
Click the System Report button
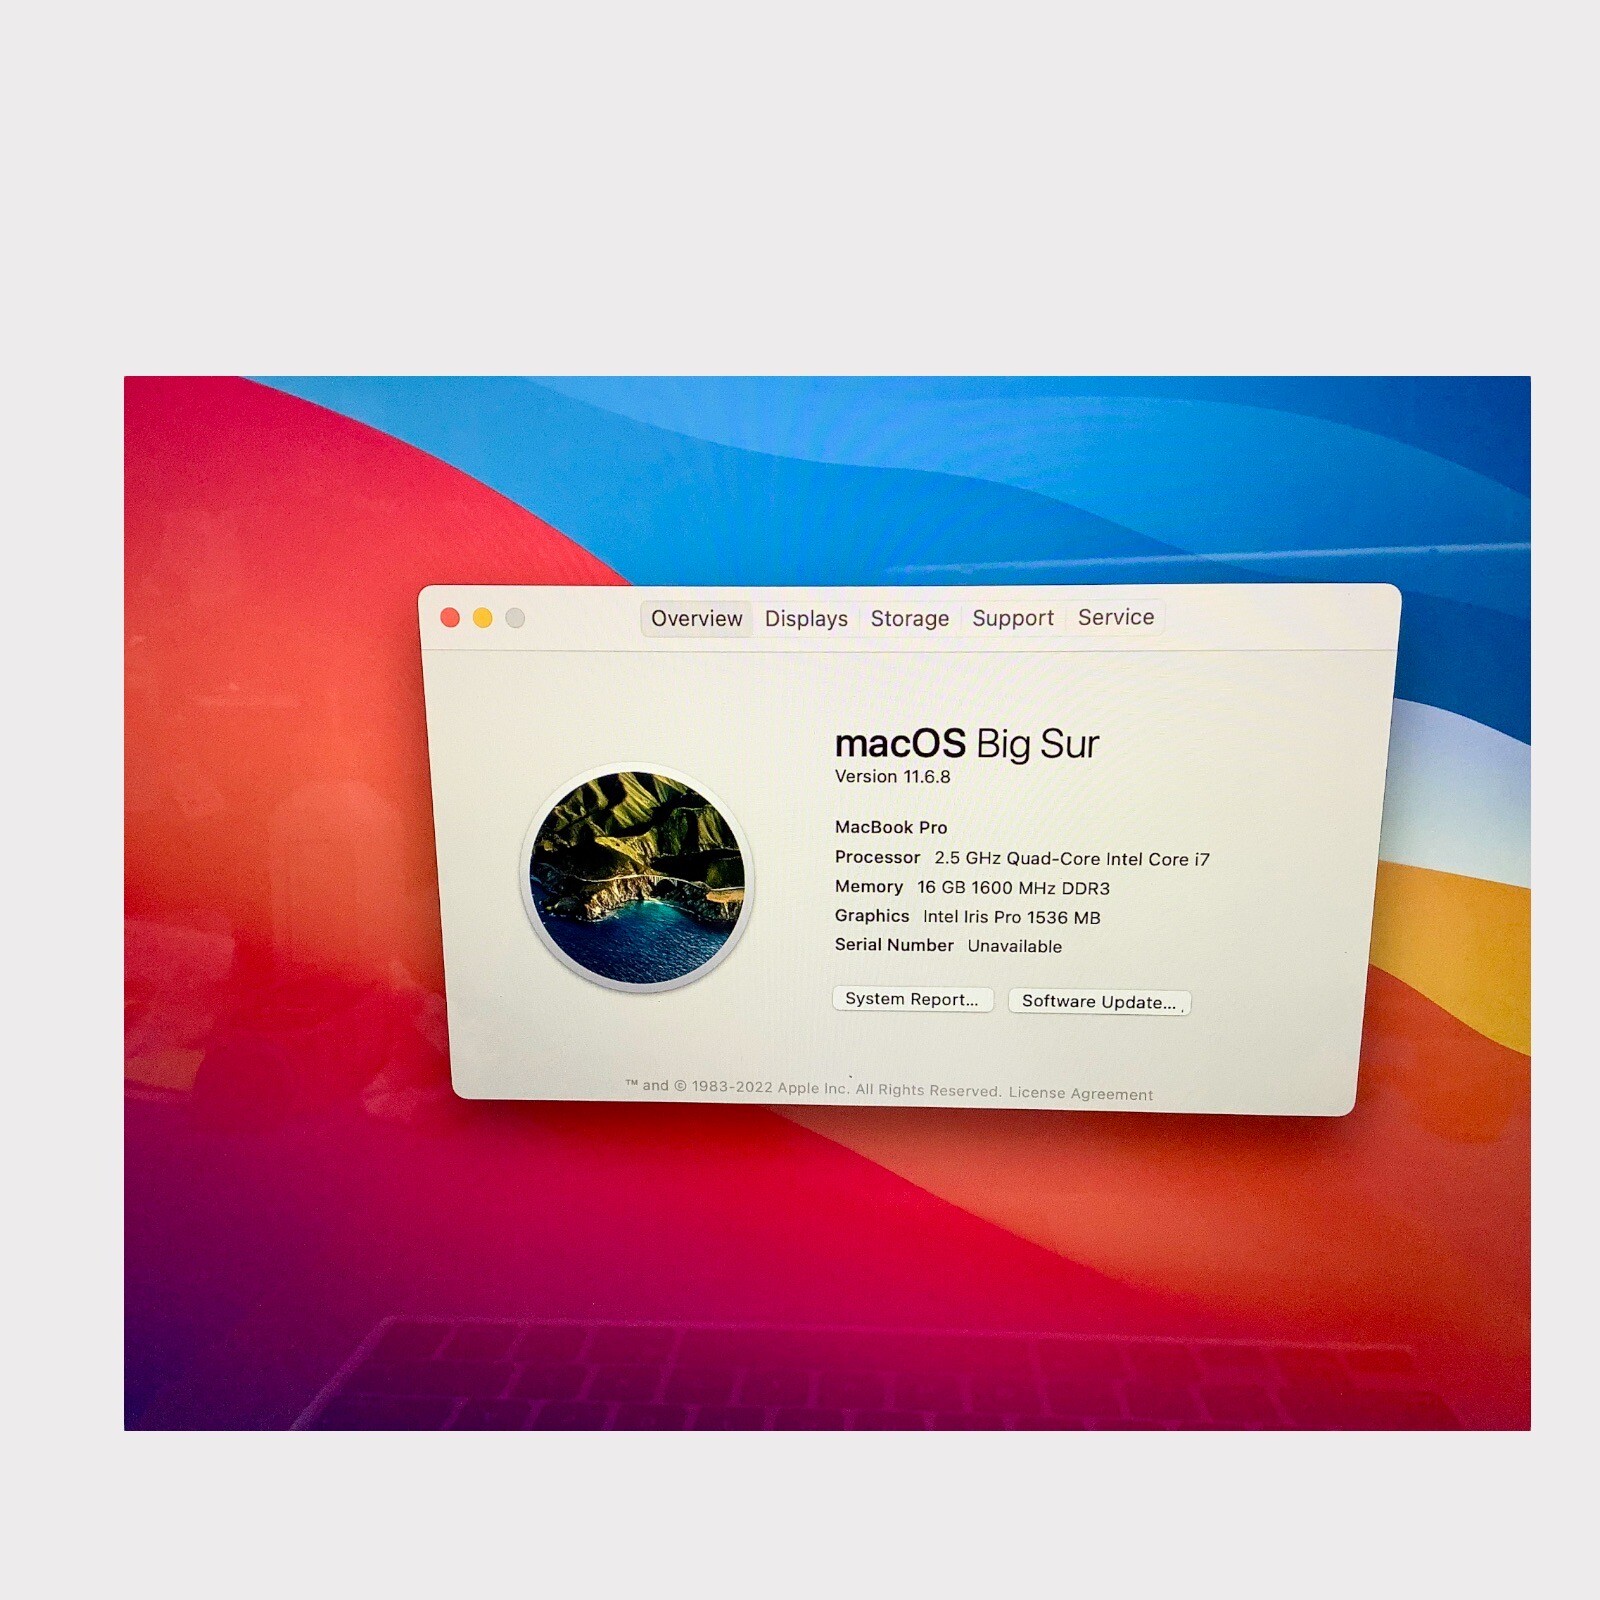point(912,999)
